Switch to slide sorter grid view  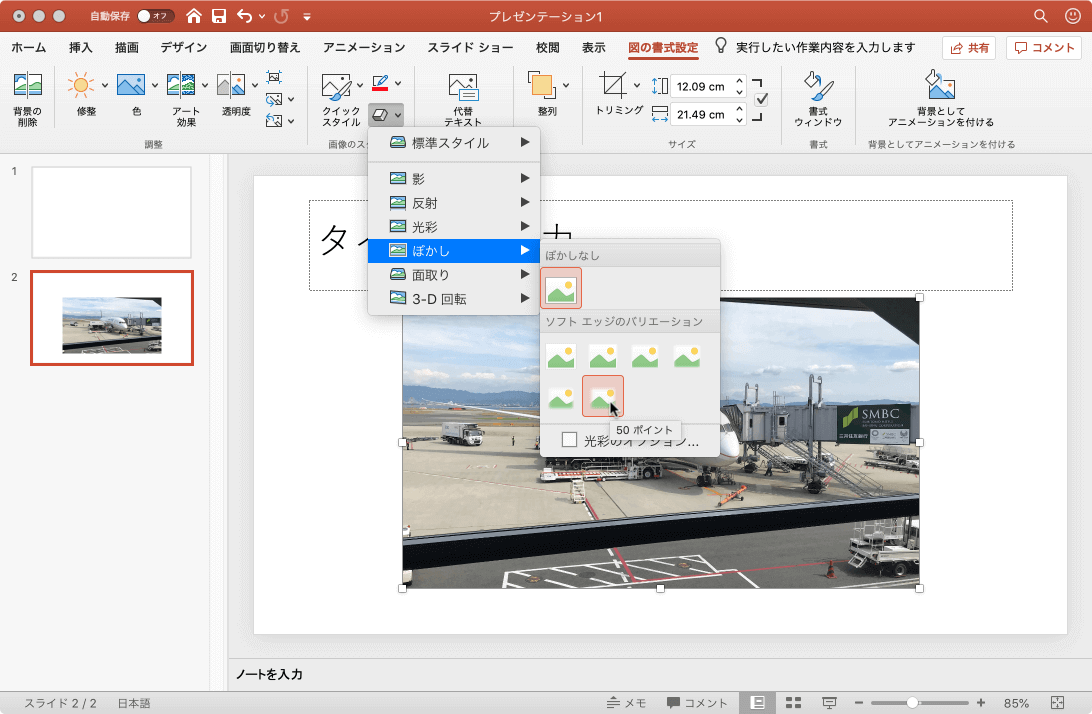(x=794, y=703)
